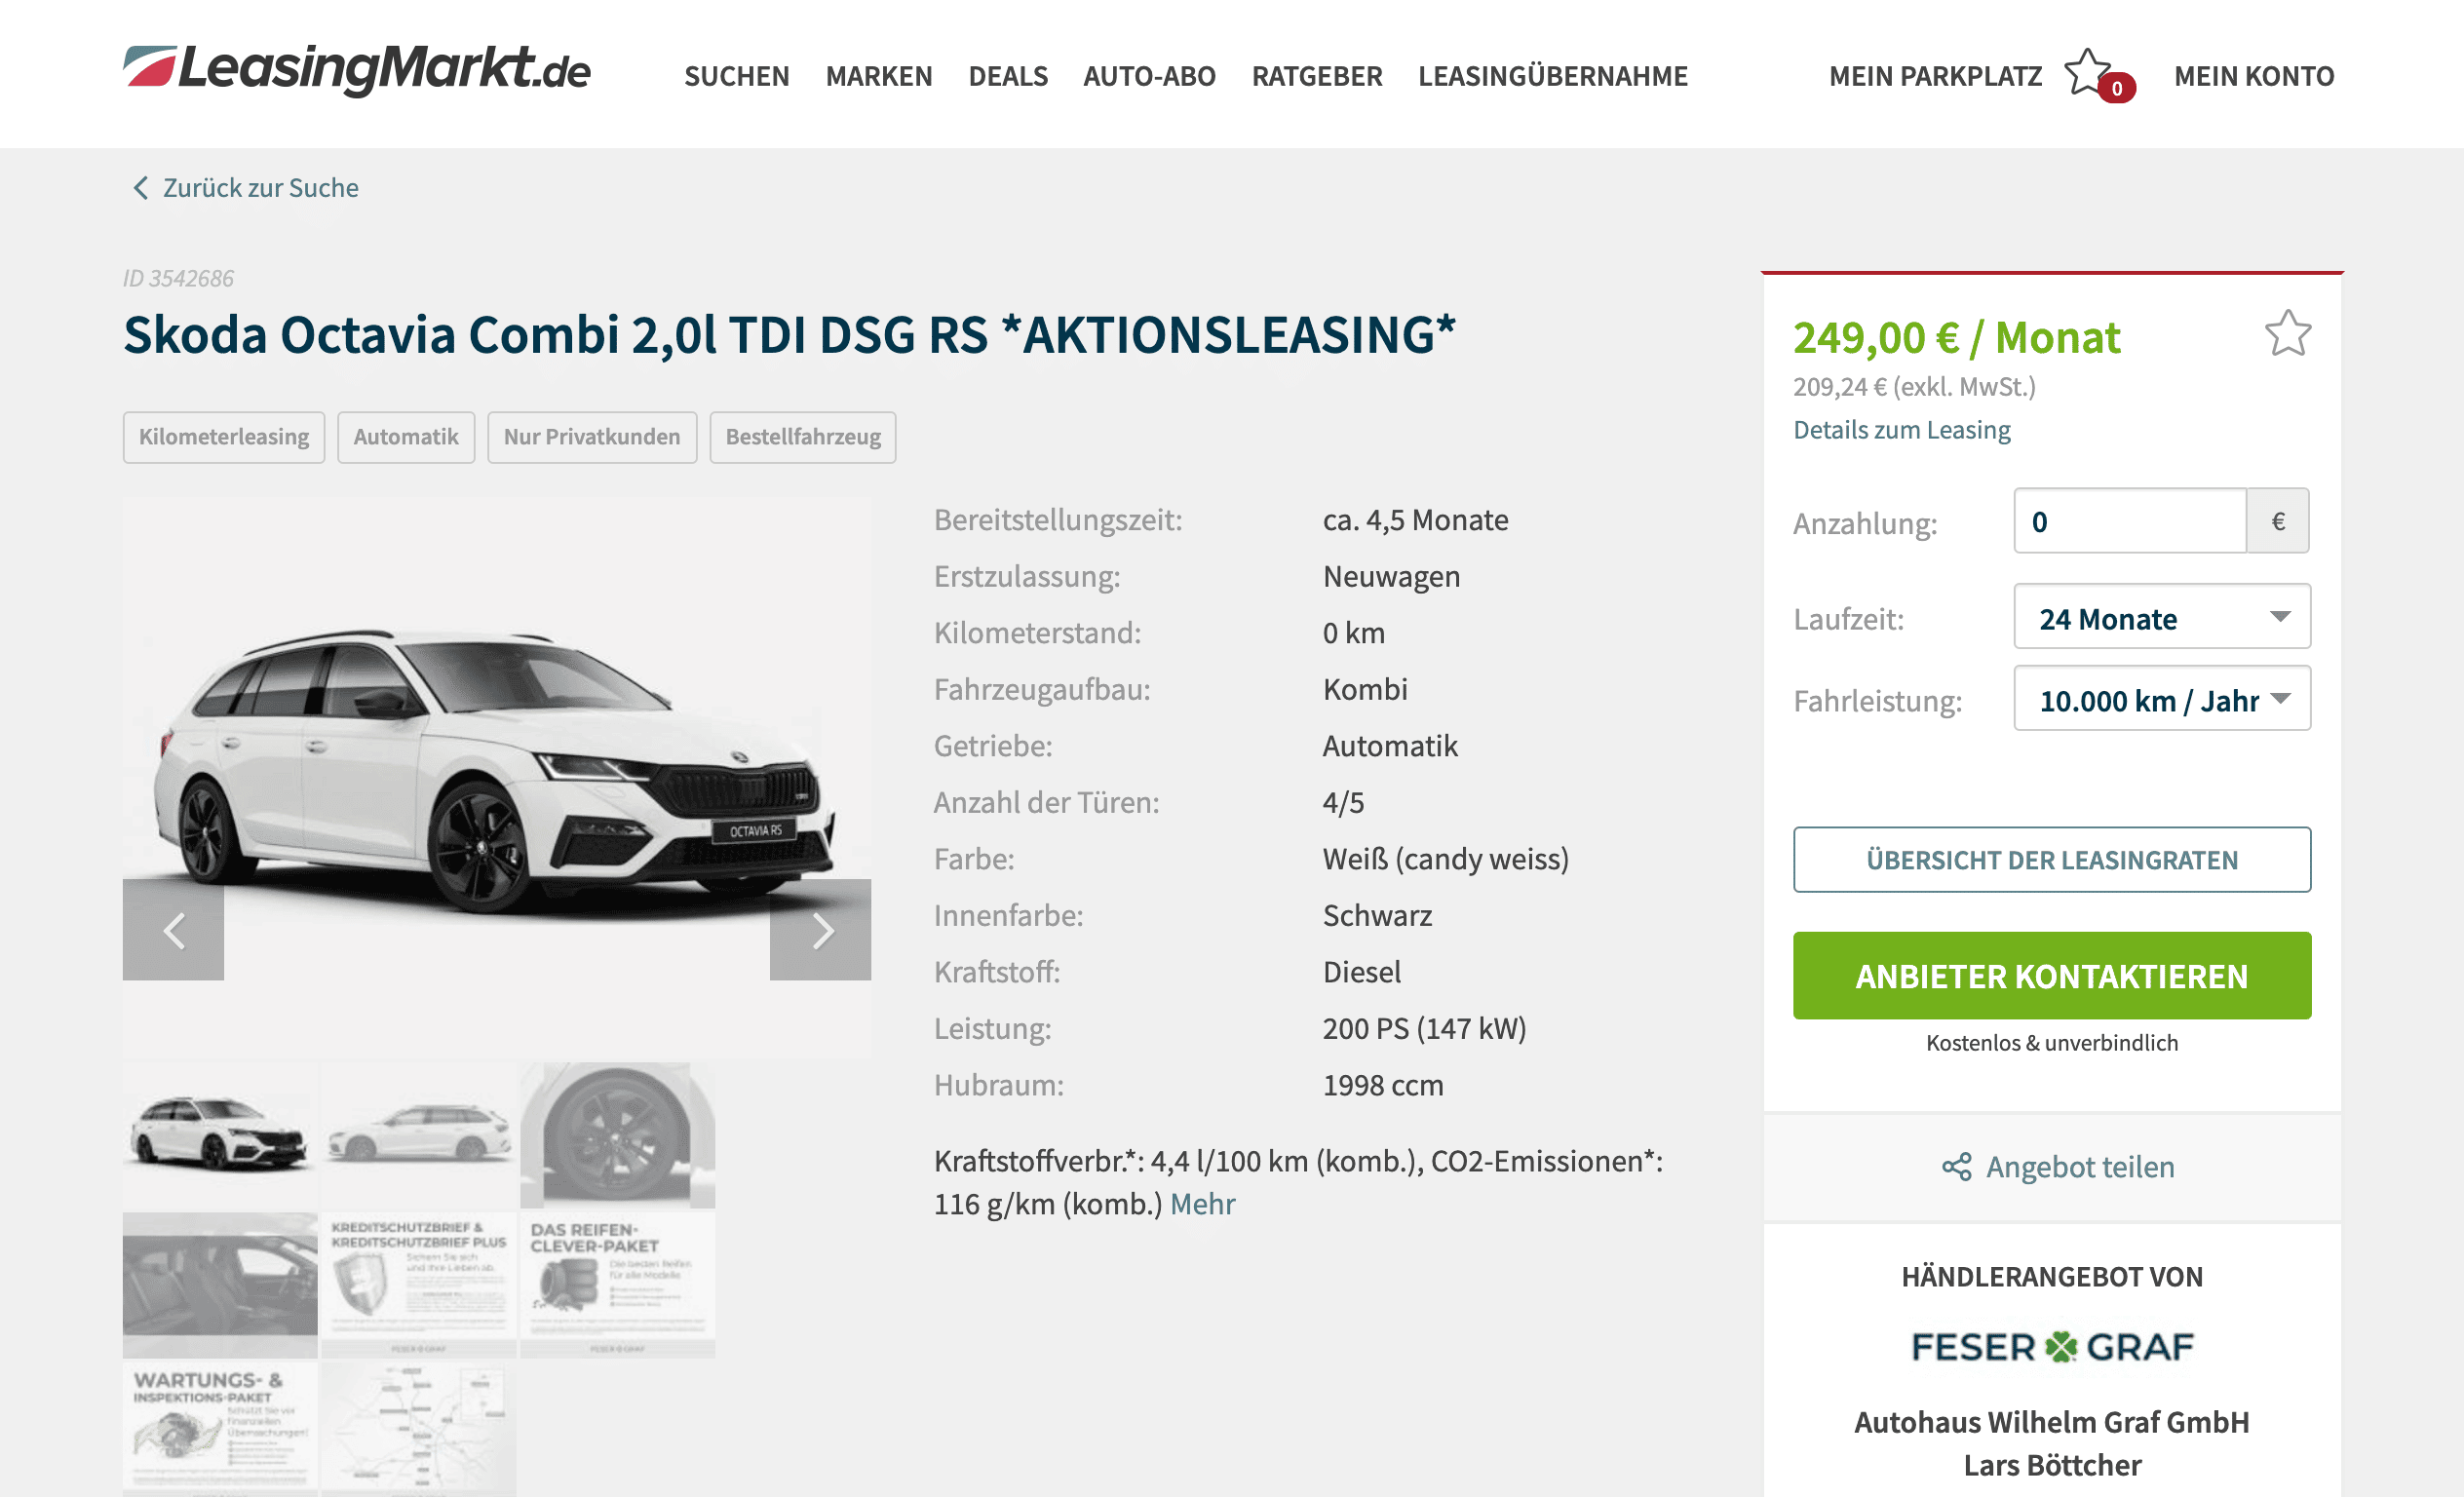Viewport: 2464px width, 1497px height.
Task: Go to MEIN PARKPLATZ
Action: pos(1935,76)
